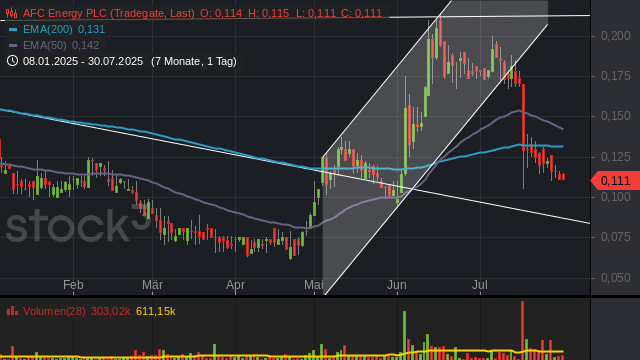Click the red 0,111 current price tag
This screenshot has height=360, width=640.
point(615,181)
